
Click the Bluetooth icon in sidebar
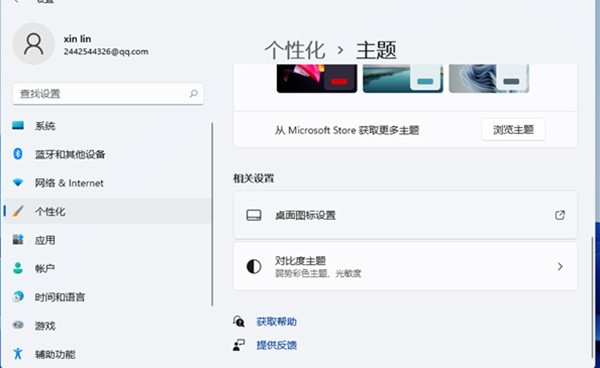point(18,154)
